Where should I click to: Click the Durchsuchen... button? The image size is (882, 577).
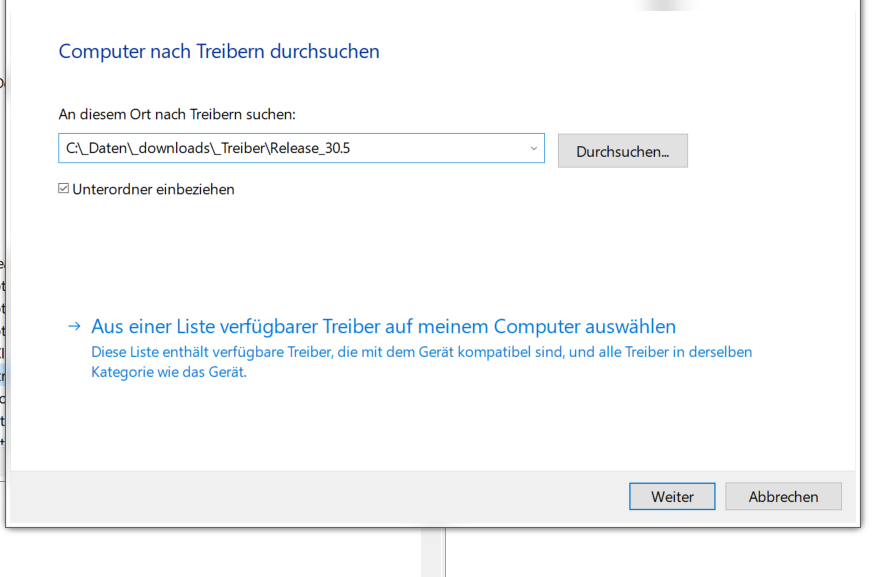pos(622,151)
